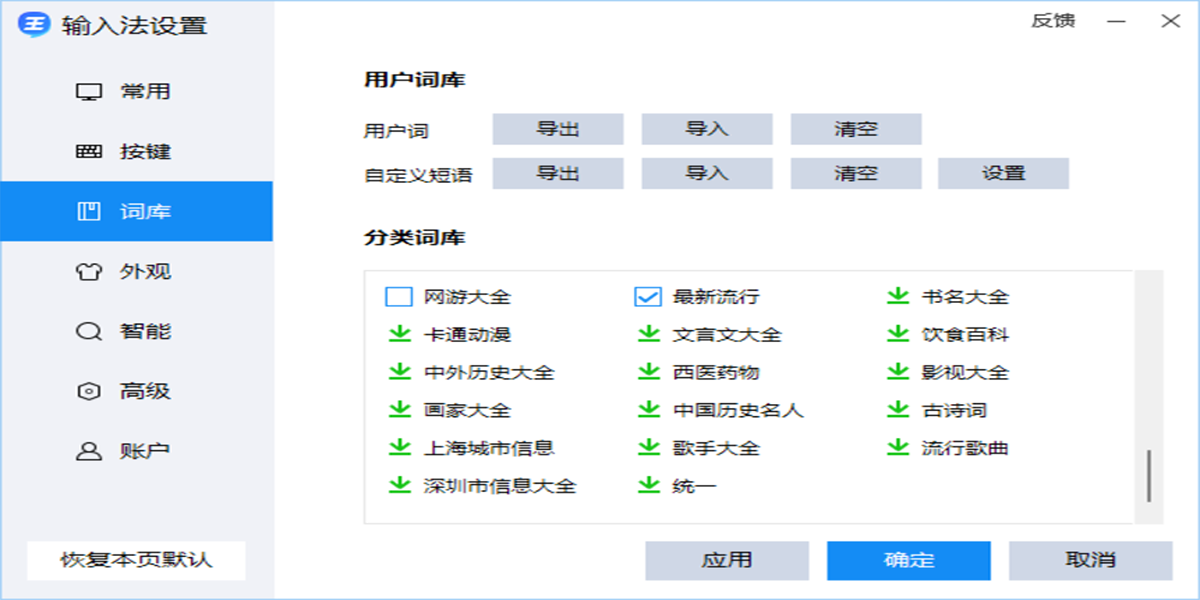Click the 应用 button

coord(728,560)
